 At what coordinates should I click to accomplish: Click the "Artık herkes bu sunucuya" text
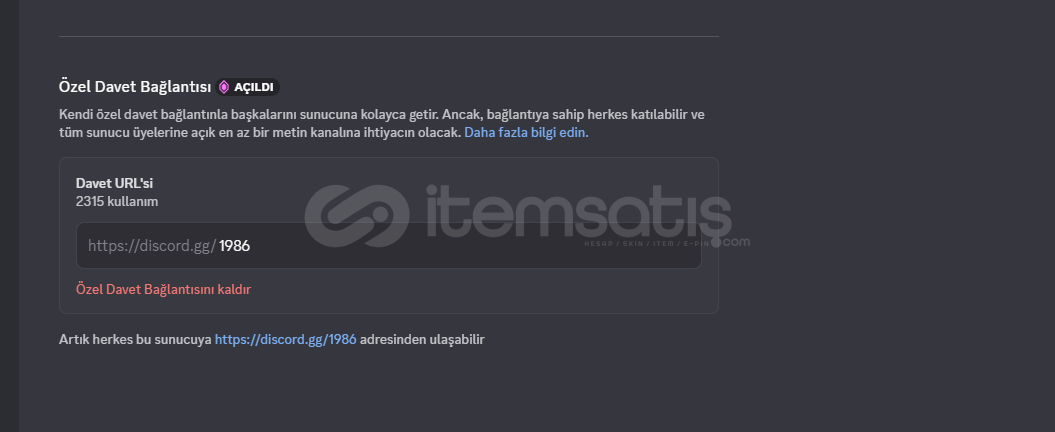[135, 339]
